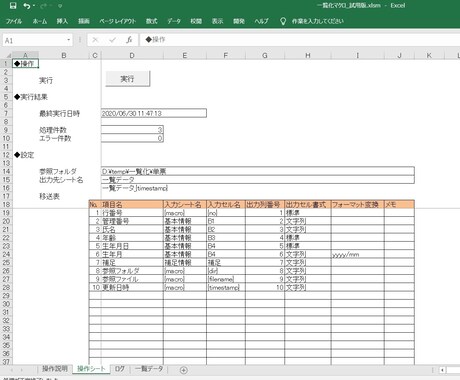This screenshot has height=380, width=460.
Task: Switch to the データ ribbon tab
Action: [x=174, y=21]
